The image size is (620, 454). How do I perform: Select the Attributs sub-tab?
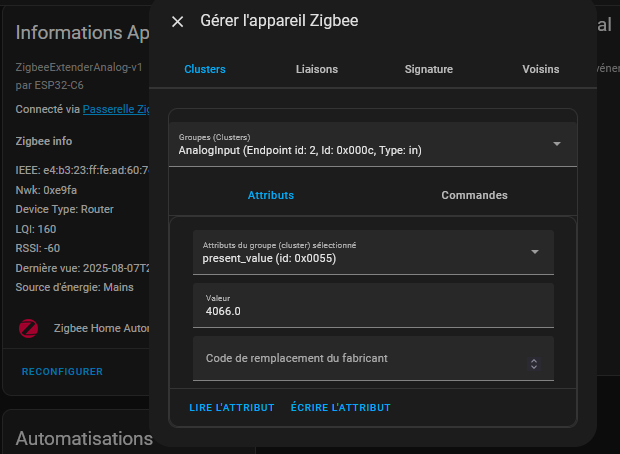point(271,195)
